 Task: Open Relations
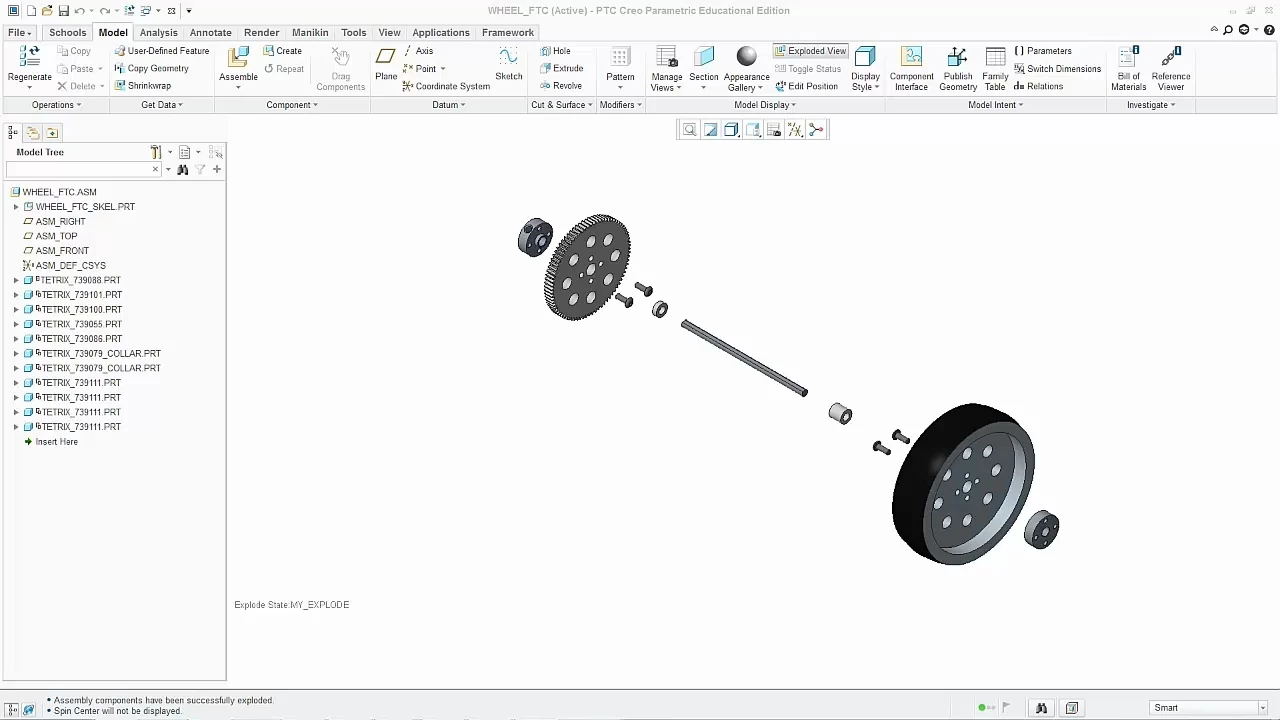click(x=1038, y=86)
